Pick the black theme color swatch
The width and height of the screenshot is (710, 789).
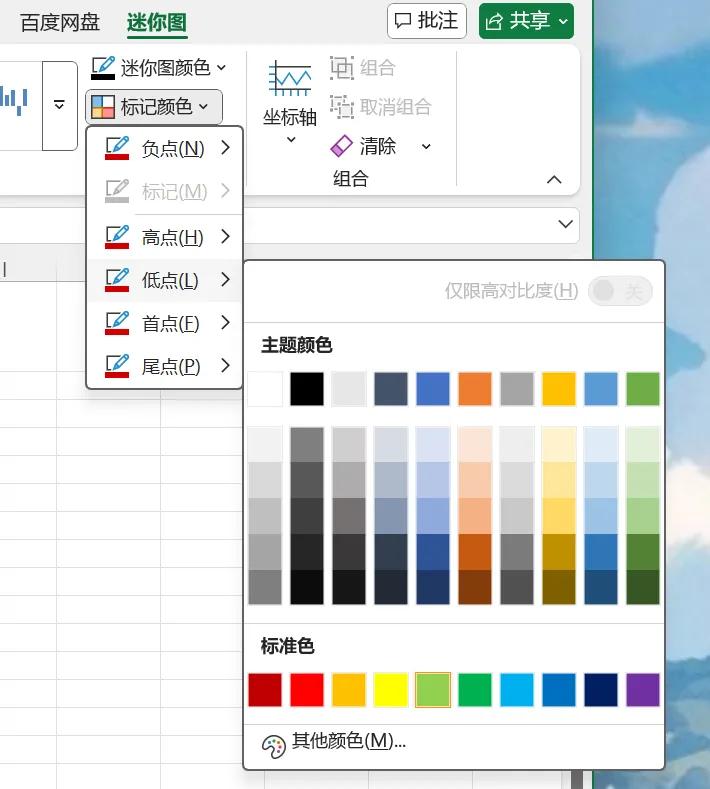pyautogui.click(x=307, y=389)
